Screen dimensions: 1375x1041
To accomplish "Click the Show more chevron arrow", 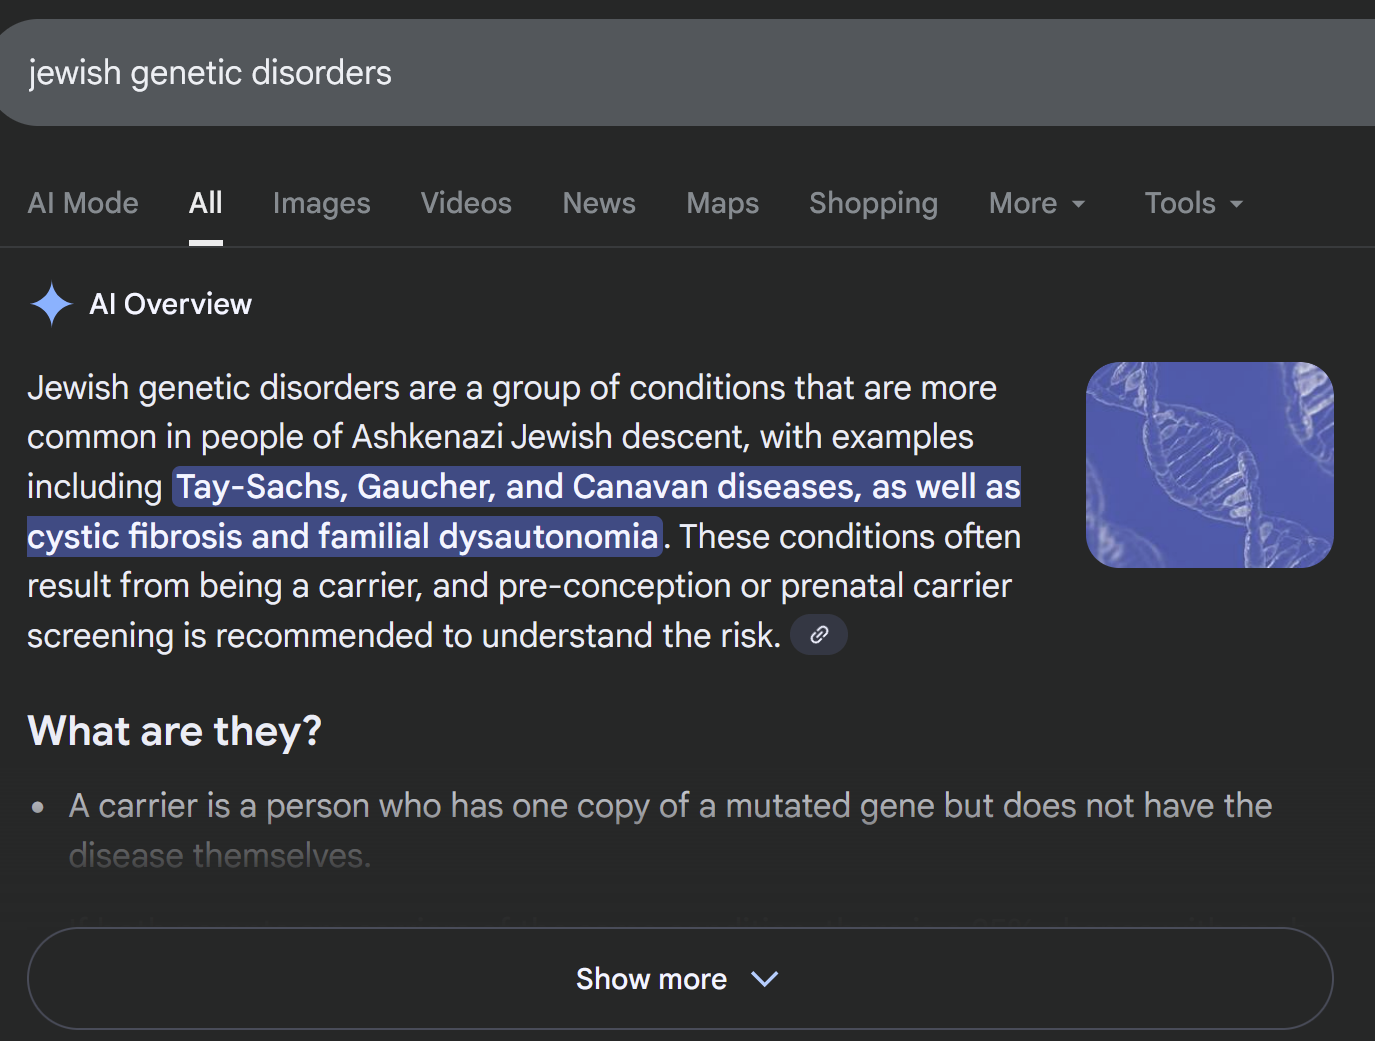I will pos(764,979).
